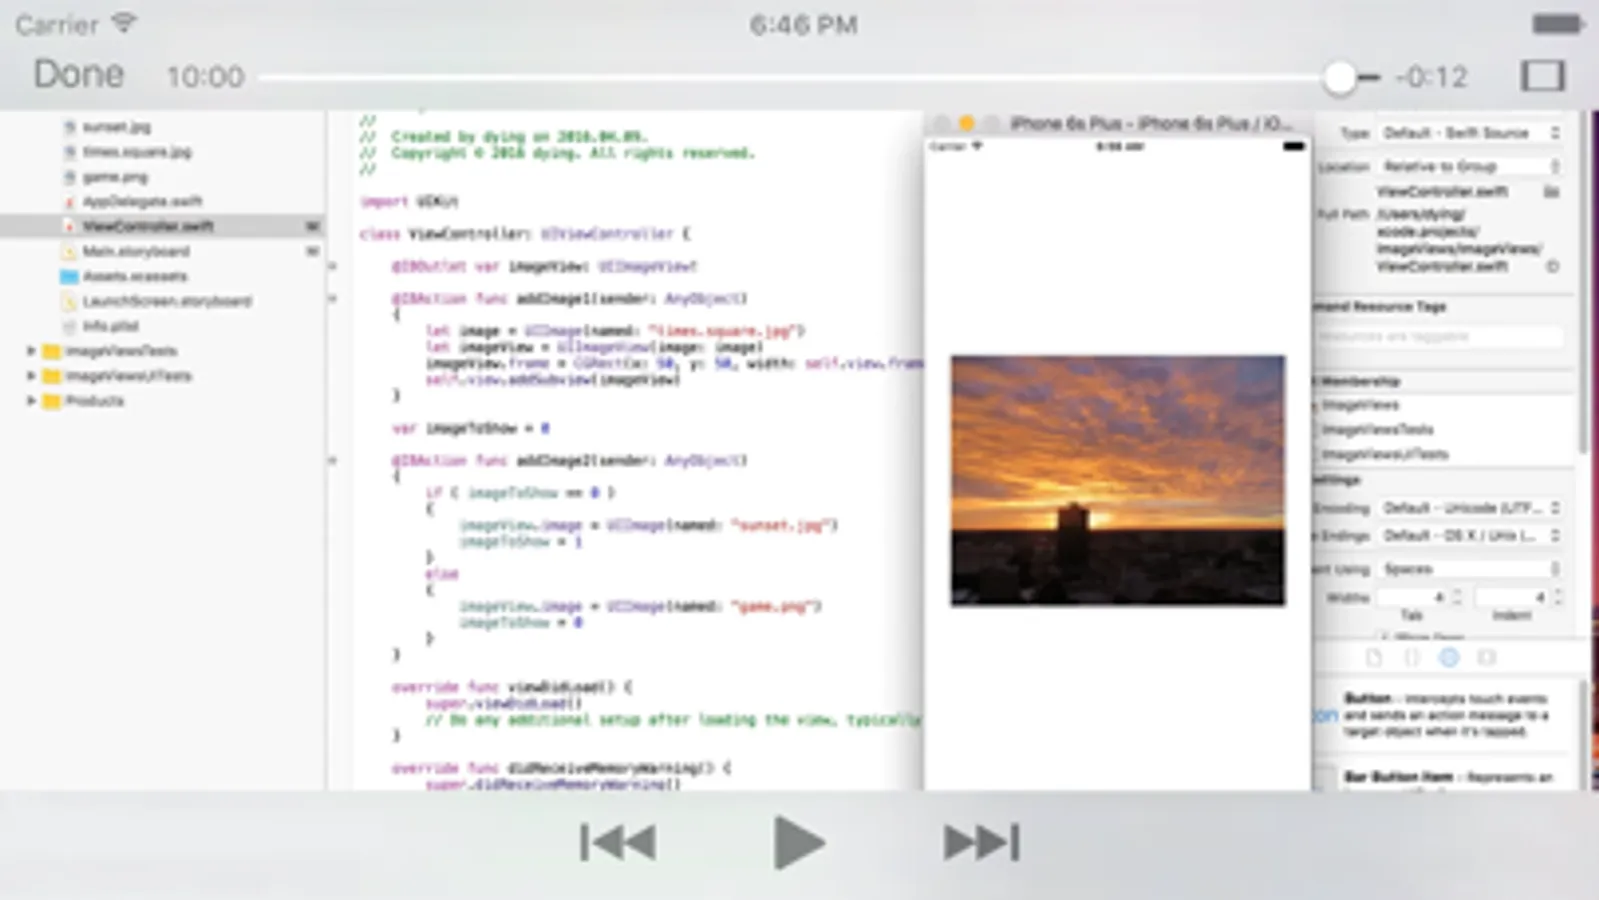This screenshot has height=900, width=1599.
Task: Click the addImage2 function code line
Action: (569, 461)
